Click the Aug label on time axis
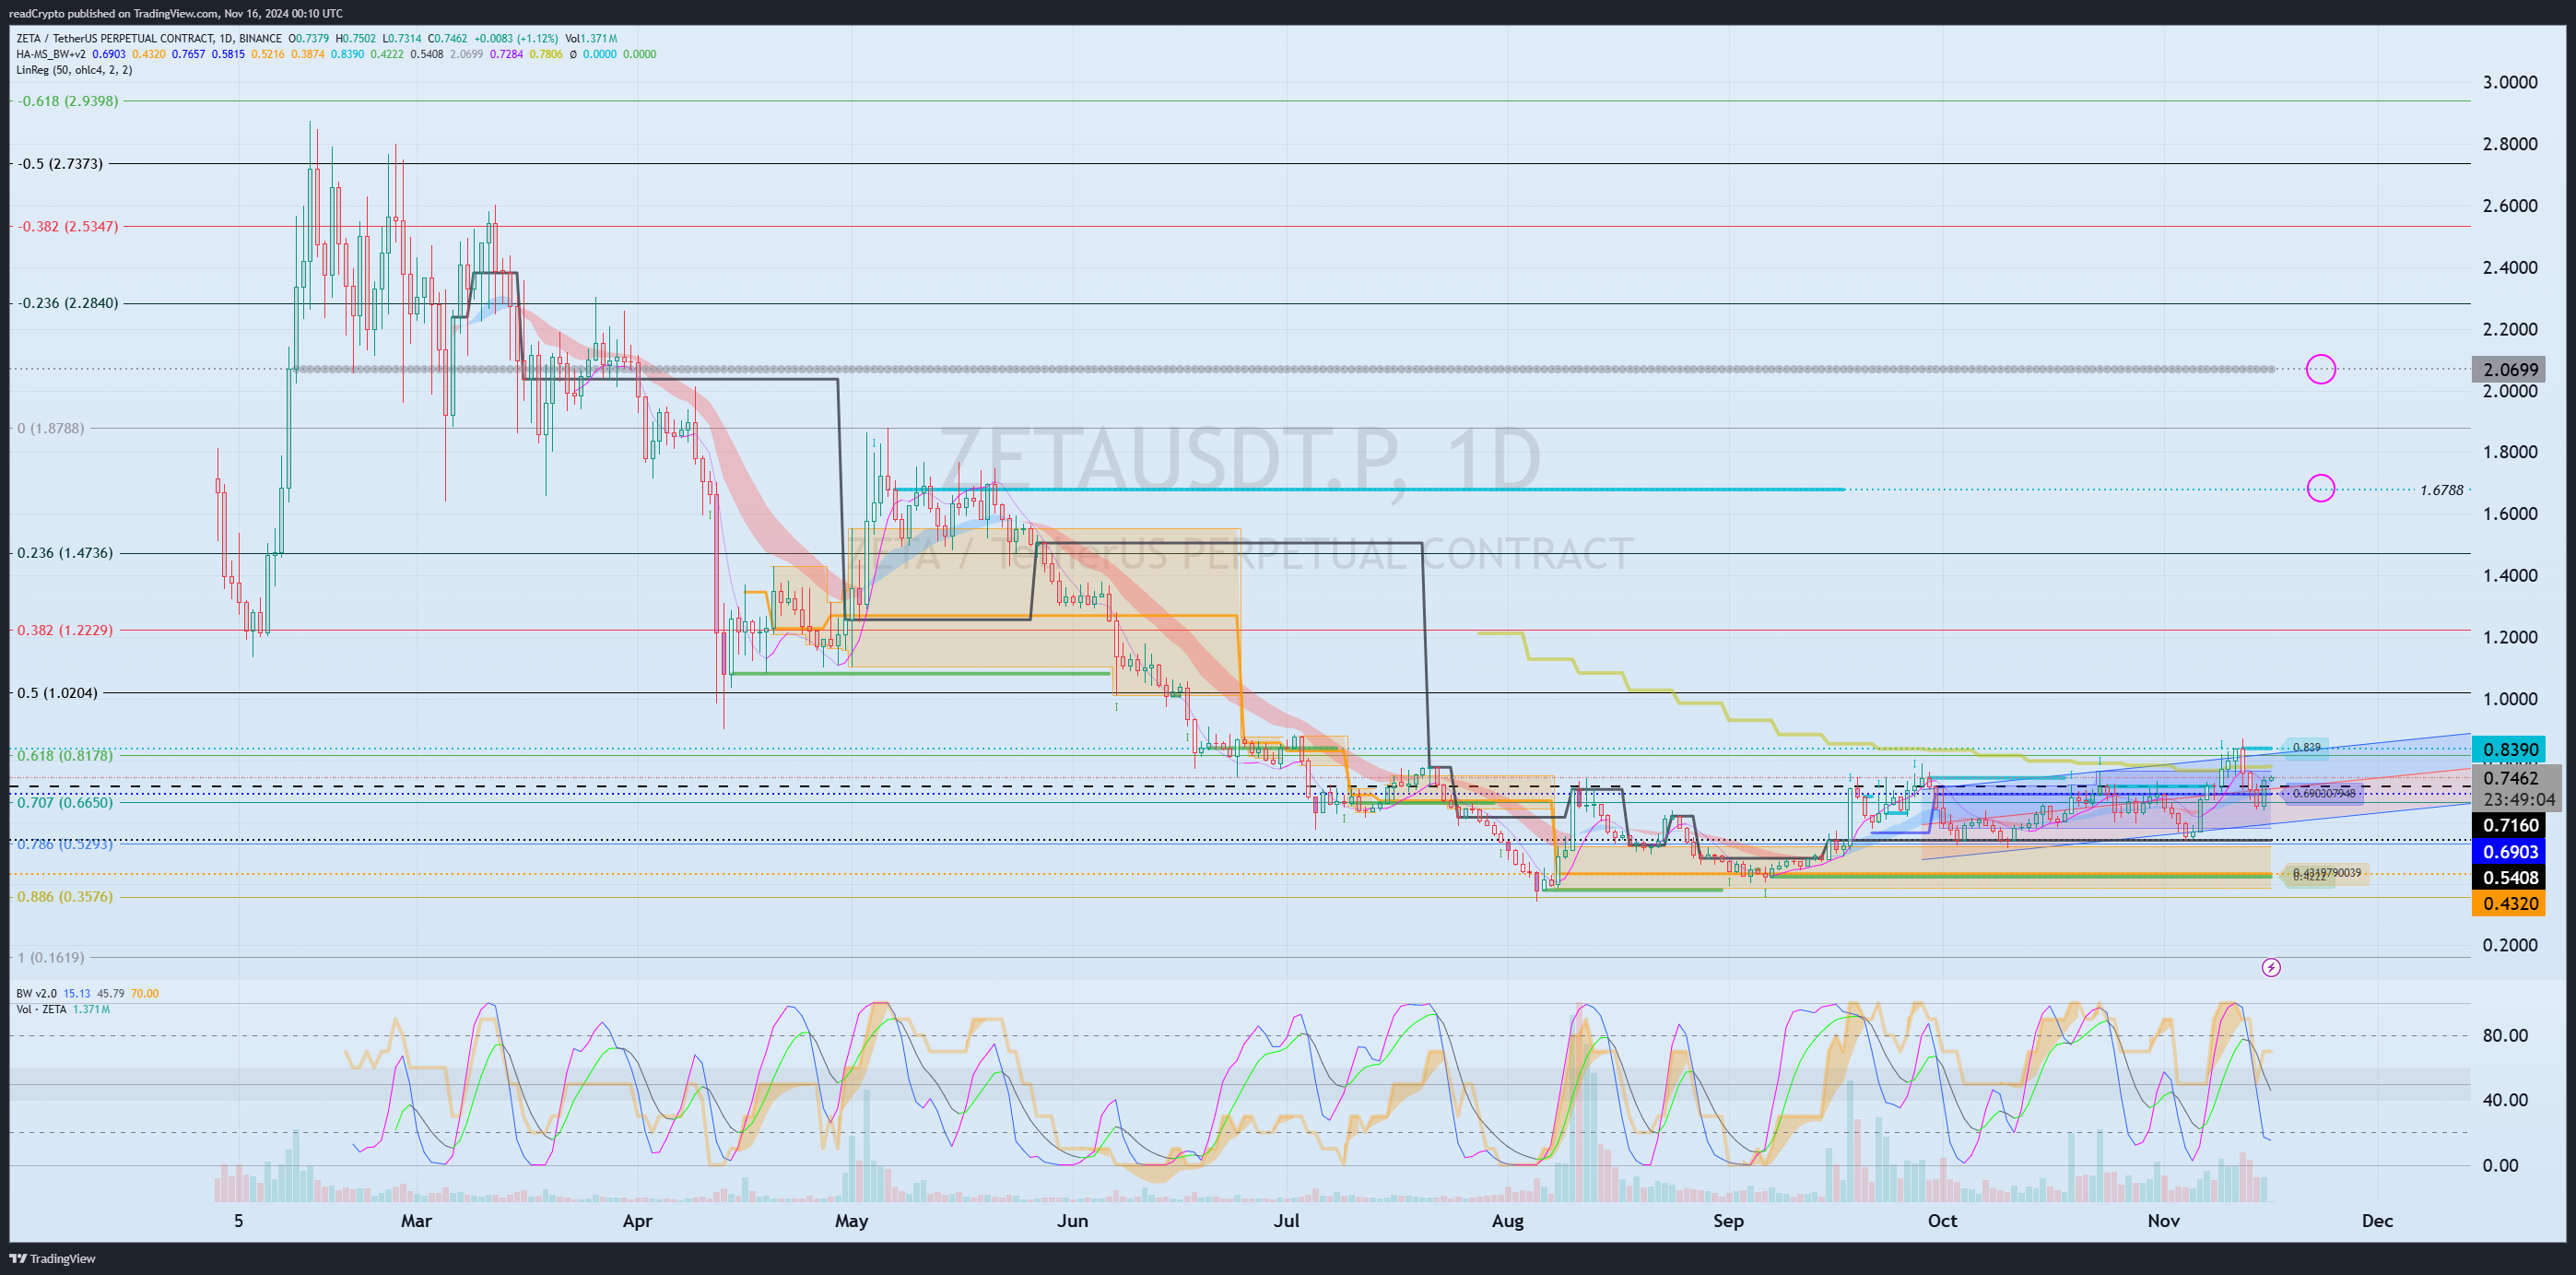 coord(1507,1220)
